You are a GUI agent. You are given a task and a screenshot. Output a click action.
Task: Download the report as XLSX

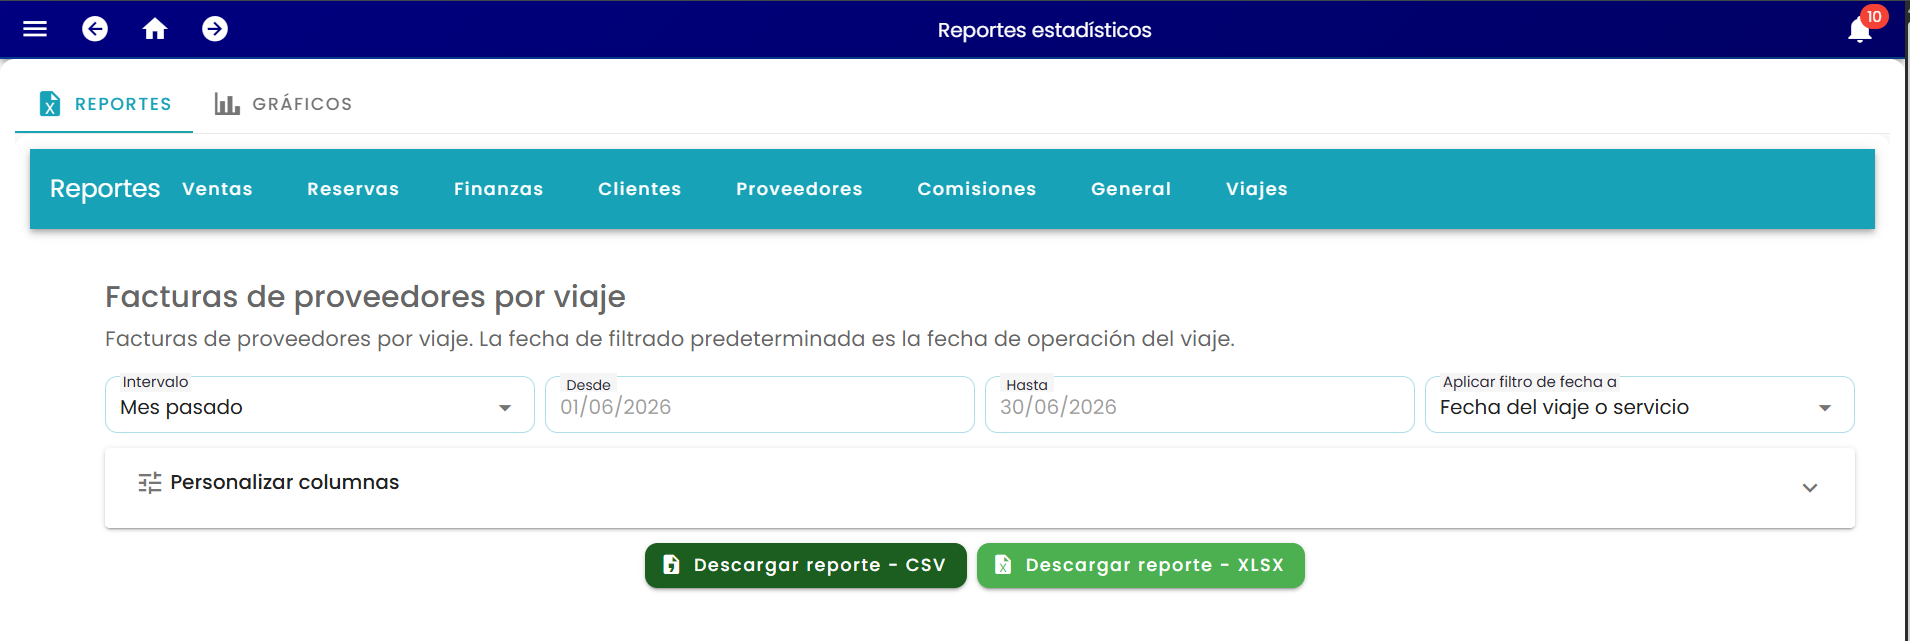click(1141, 566)
